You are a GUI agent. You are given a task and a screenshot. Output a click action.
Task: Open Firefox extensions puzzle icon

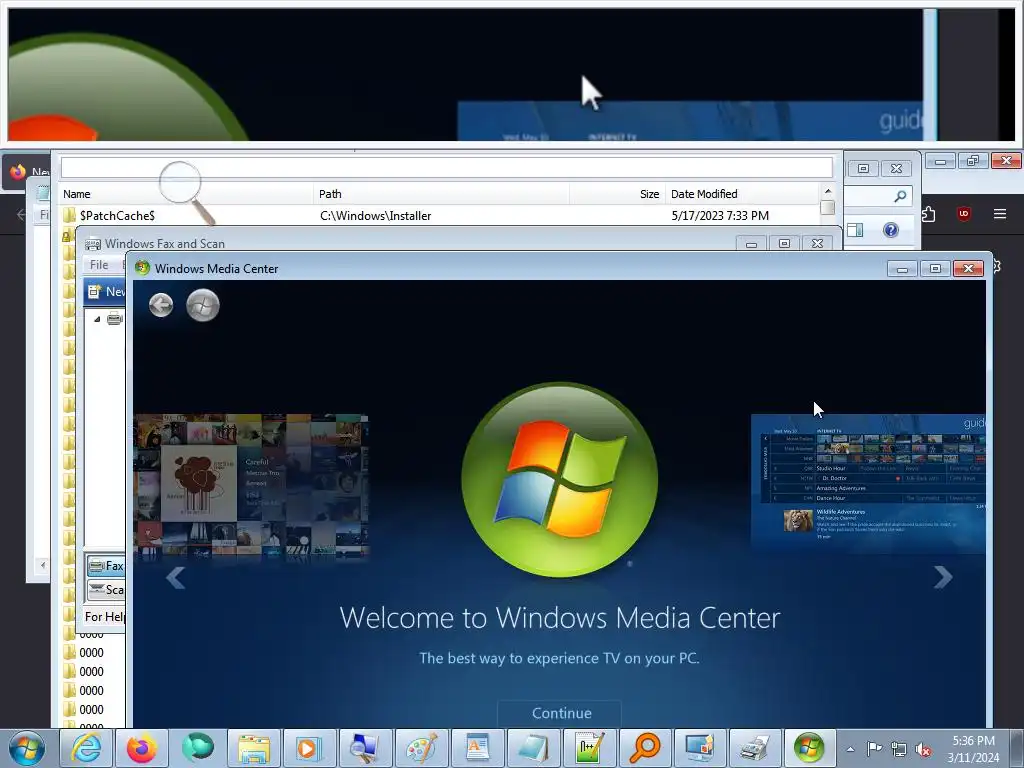(928, 214)
